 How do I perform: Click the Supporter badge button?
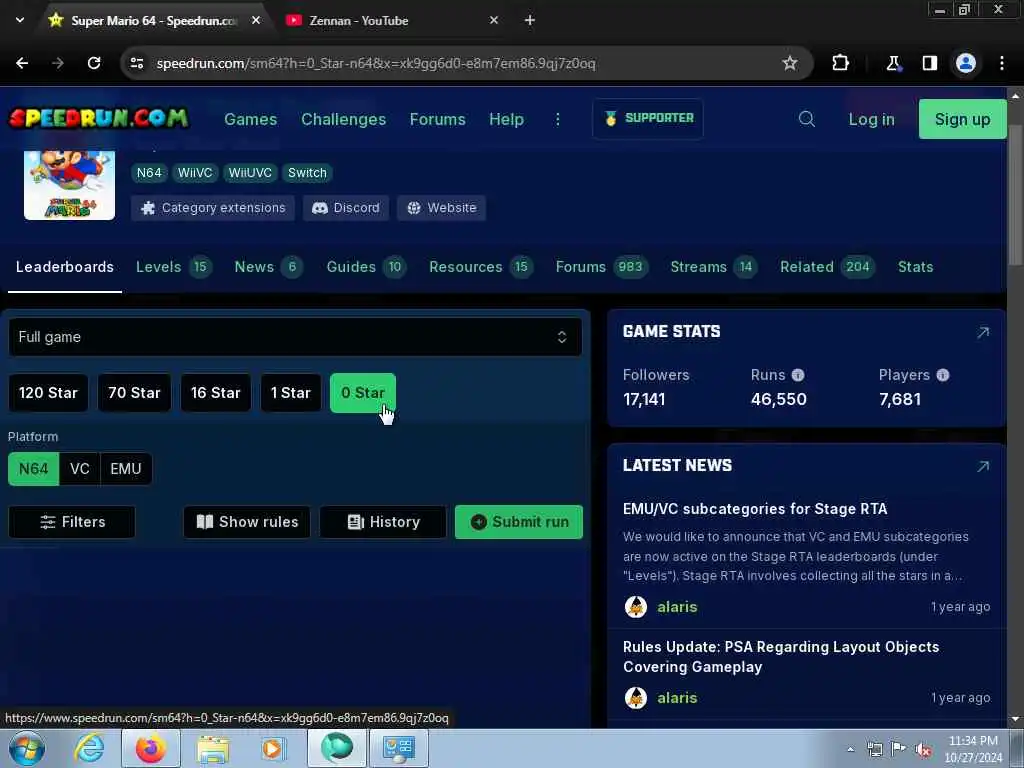click(x=648, y=118)
